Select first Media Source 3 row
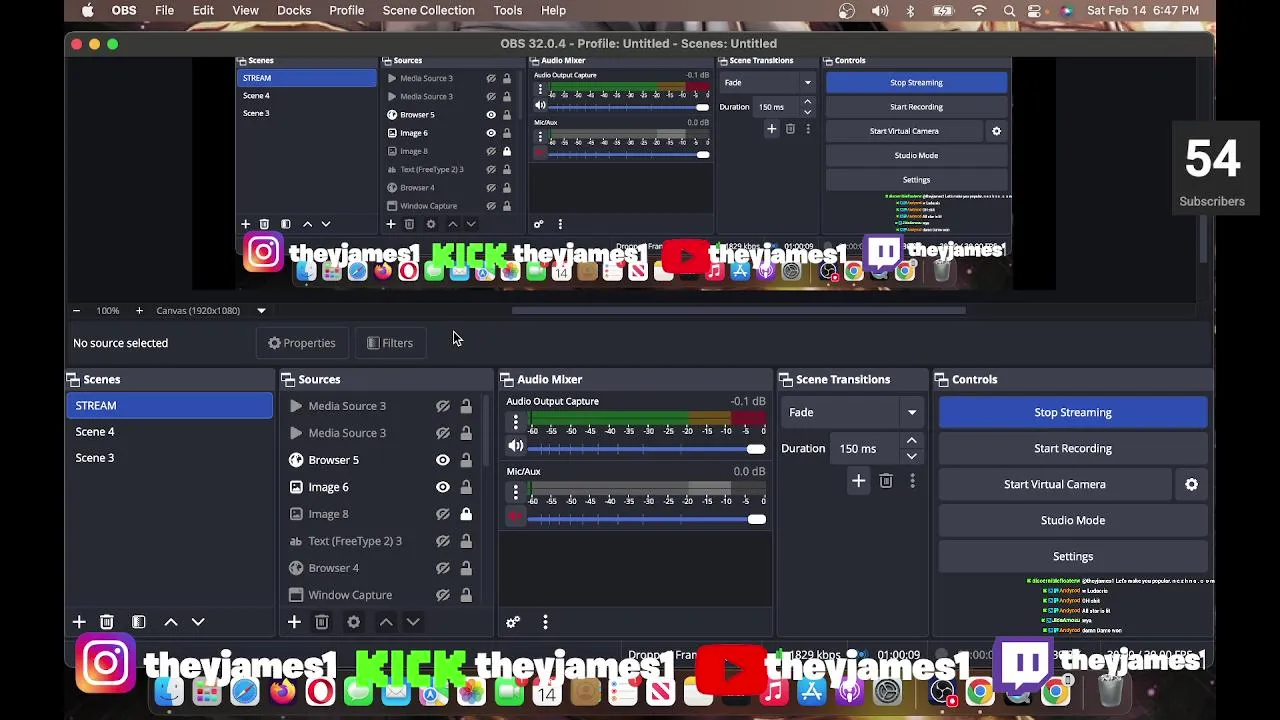The image size is (1280, 720). point(380,406)
